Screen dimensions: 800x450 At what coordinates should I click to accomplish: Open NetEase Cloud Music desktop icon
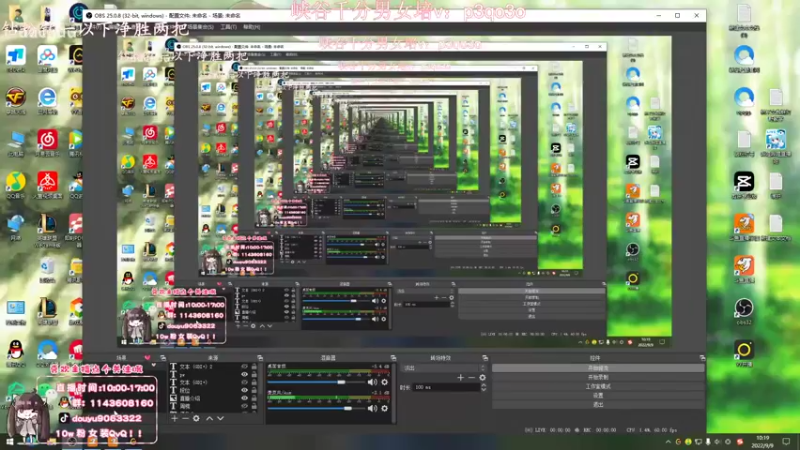(x=47, y=142)
